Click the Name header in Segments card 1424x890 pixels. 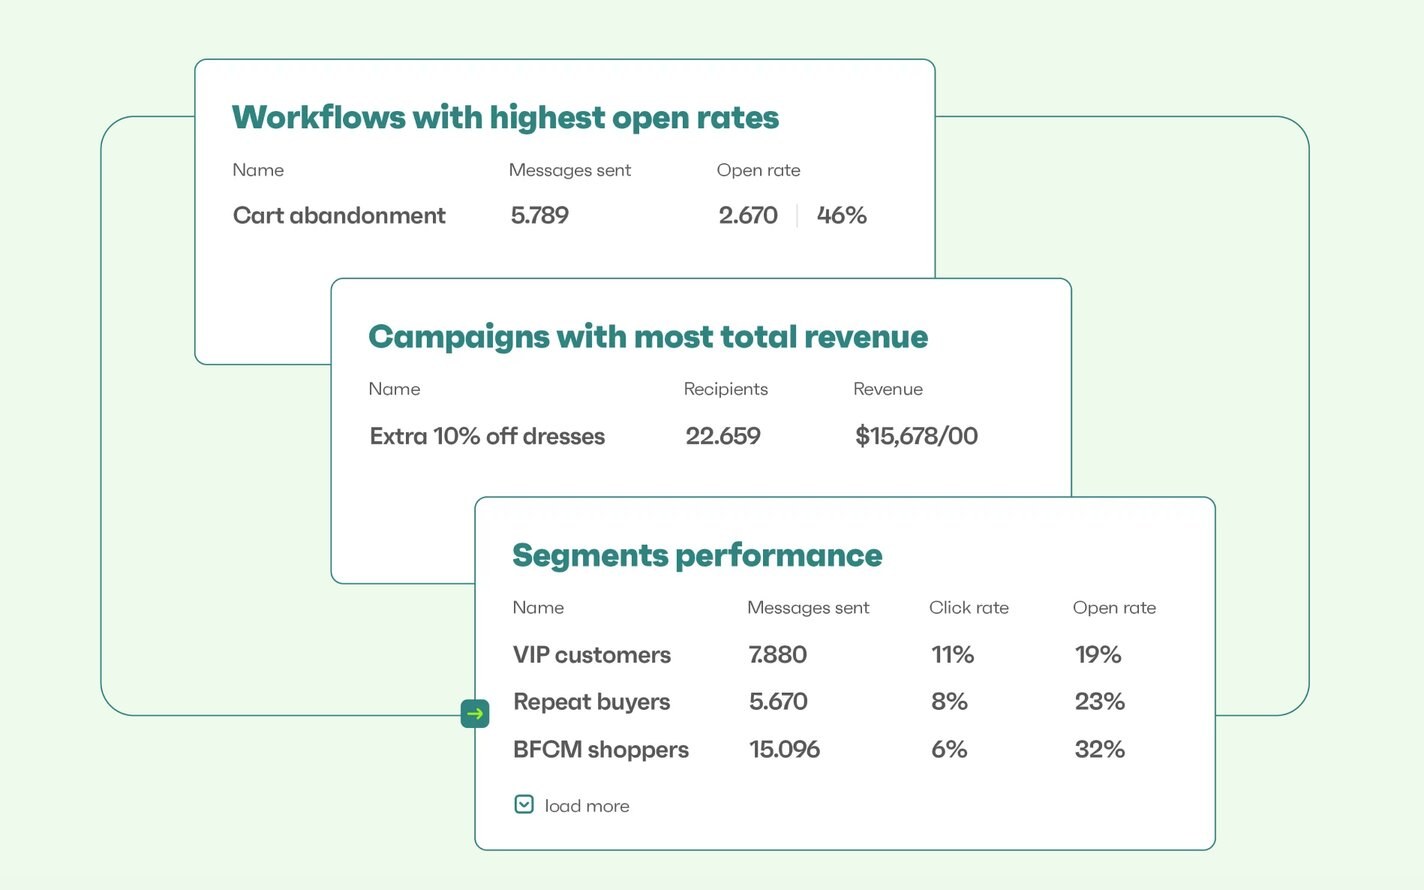click(x=538, y=608)
